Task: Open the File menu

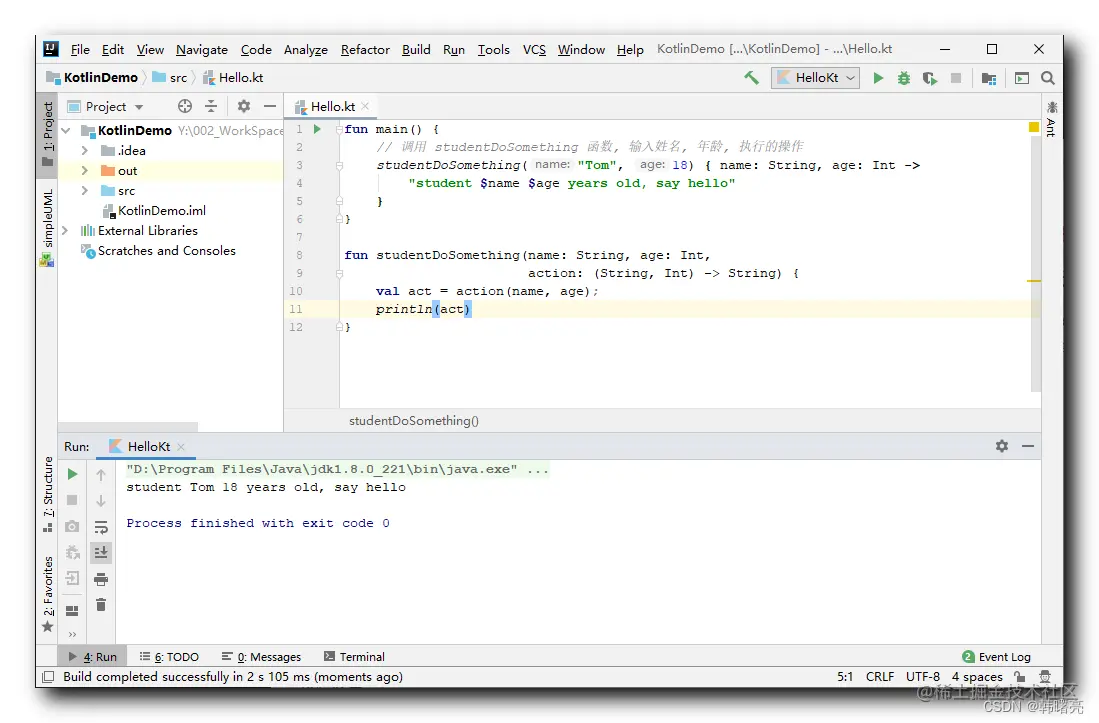Action: [80, 50]
